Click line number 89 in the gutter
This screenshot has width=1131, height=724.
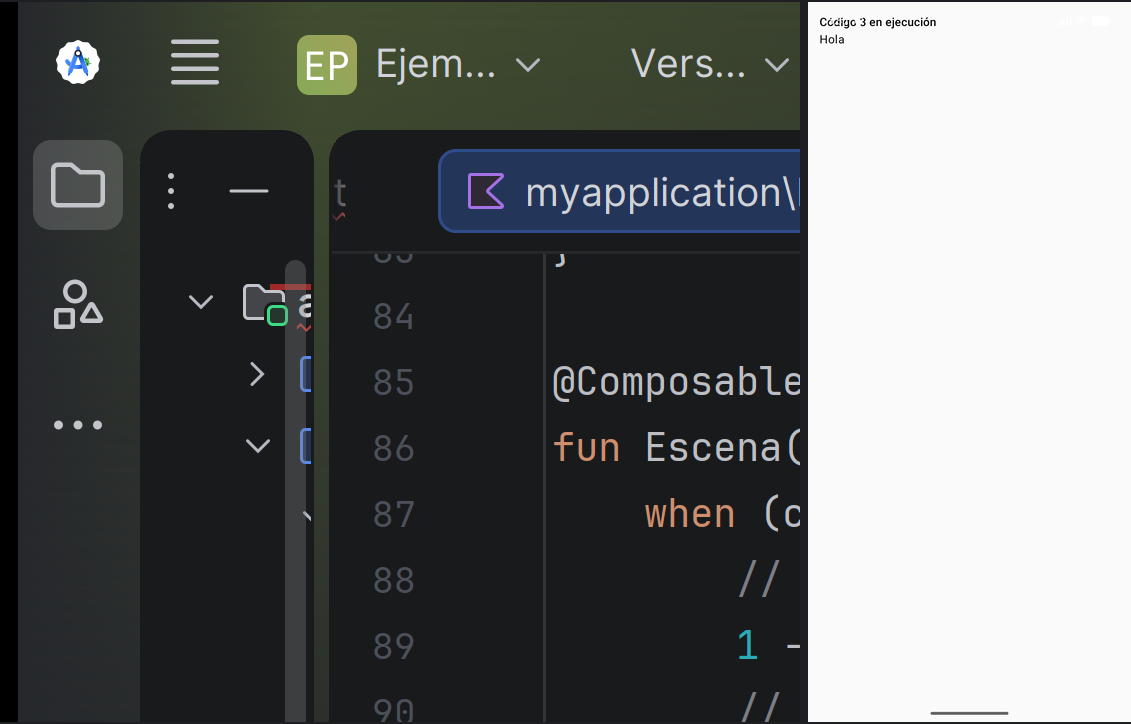pyautogui.click(x=394, y=646)
